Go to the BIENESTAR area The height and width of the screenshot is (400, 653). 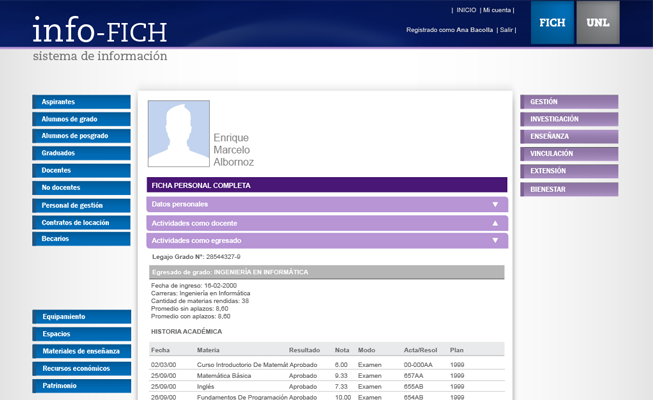tap(569, 189)
